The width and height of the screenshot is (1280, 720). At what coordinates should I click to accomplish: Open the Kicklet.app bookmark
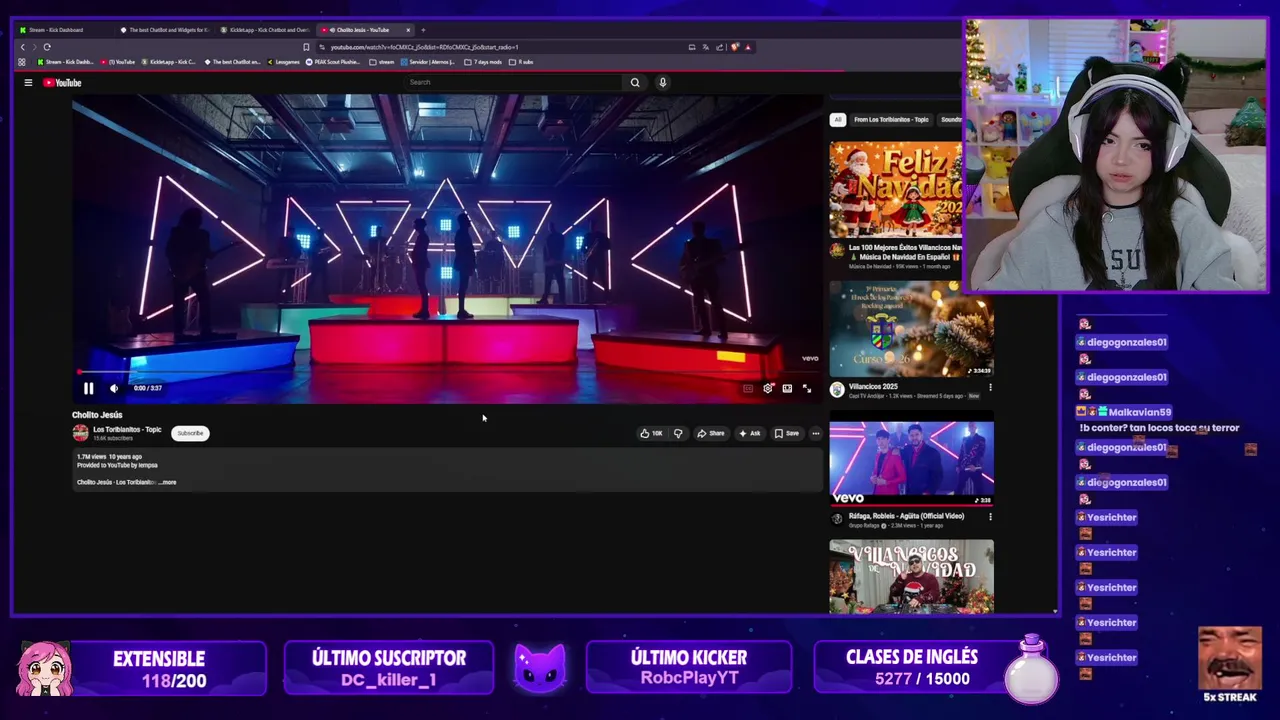[170, 62]
